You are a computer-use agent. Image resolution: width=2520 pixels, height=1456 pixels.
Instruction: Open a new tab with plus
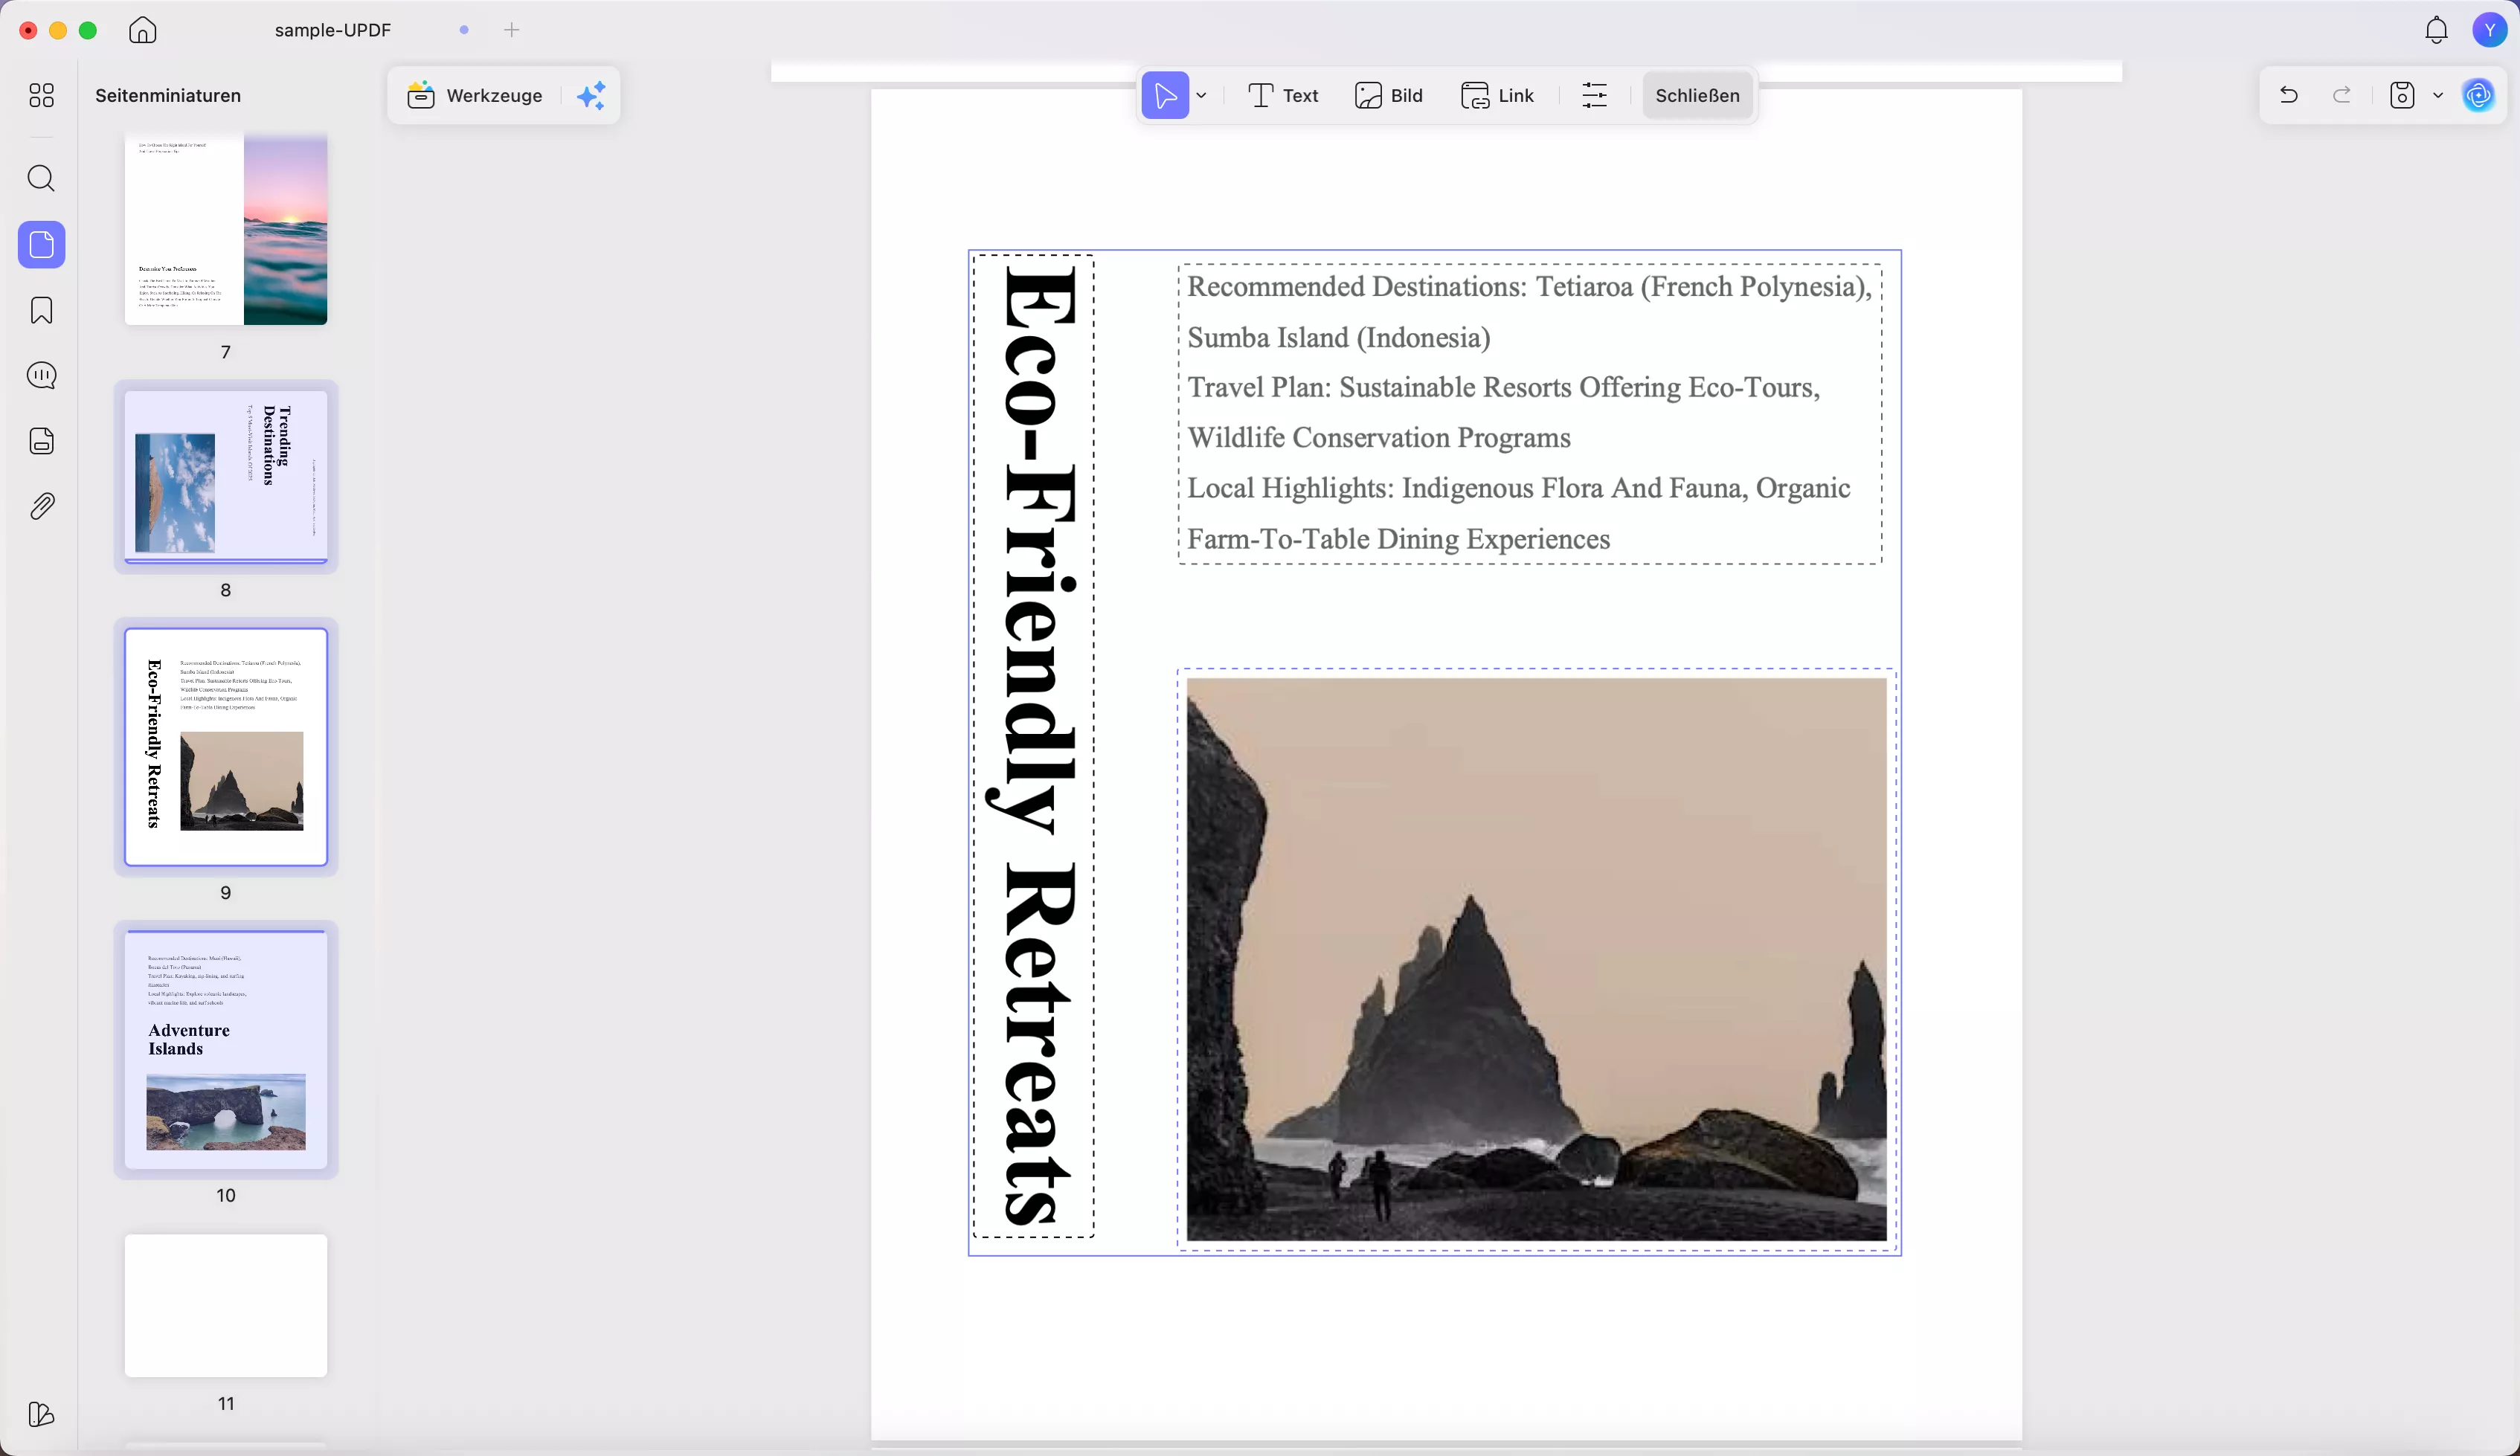tap(512, 30)
